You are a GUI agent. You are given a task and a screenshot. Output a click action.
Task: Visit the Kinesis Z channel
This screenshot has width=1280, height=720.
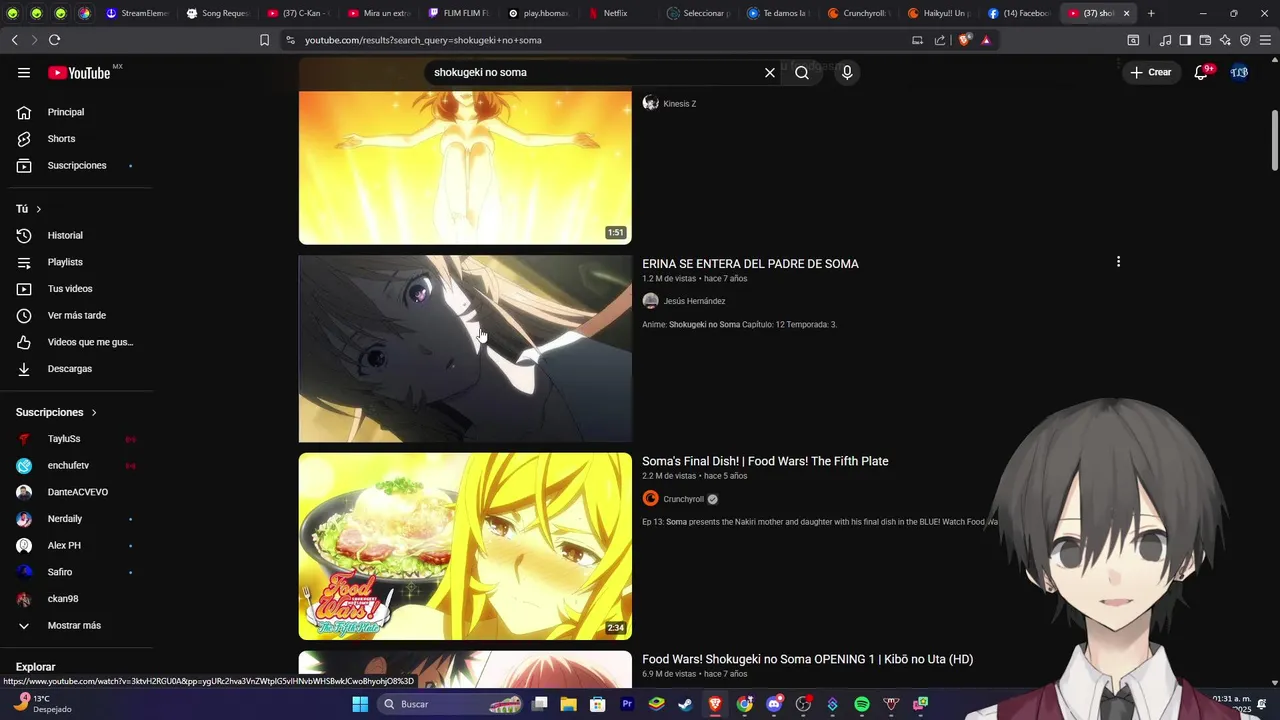(679, 104)
